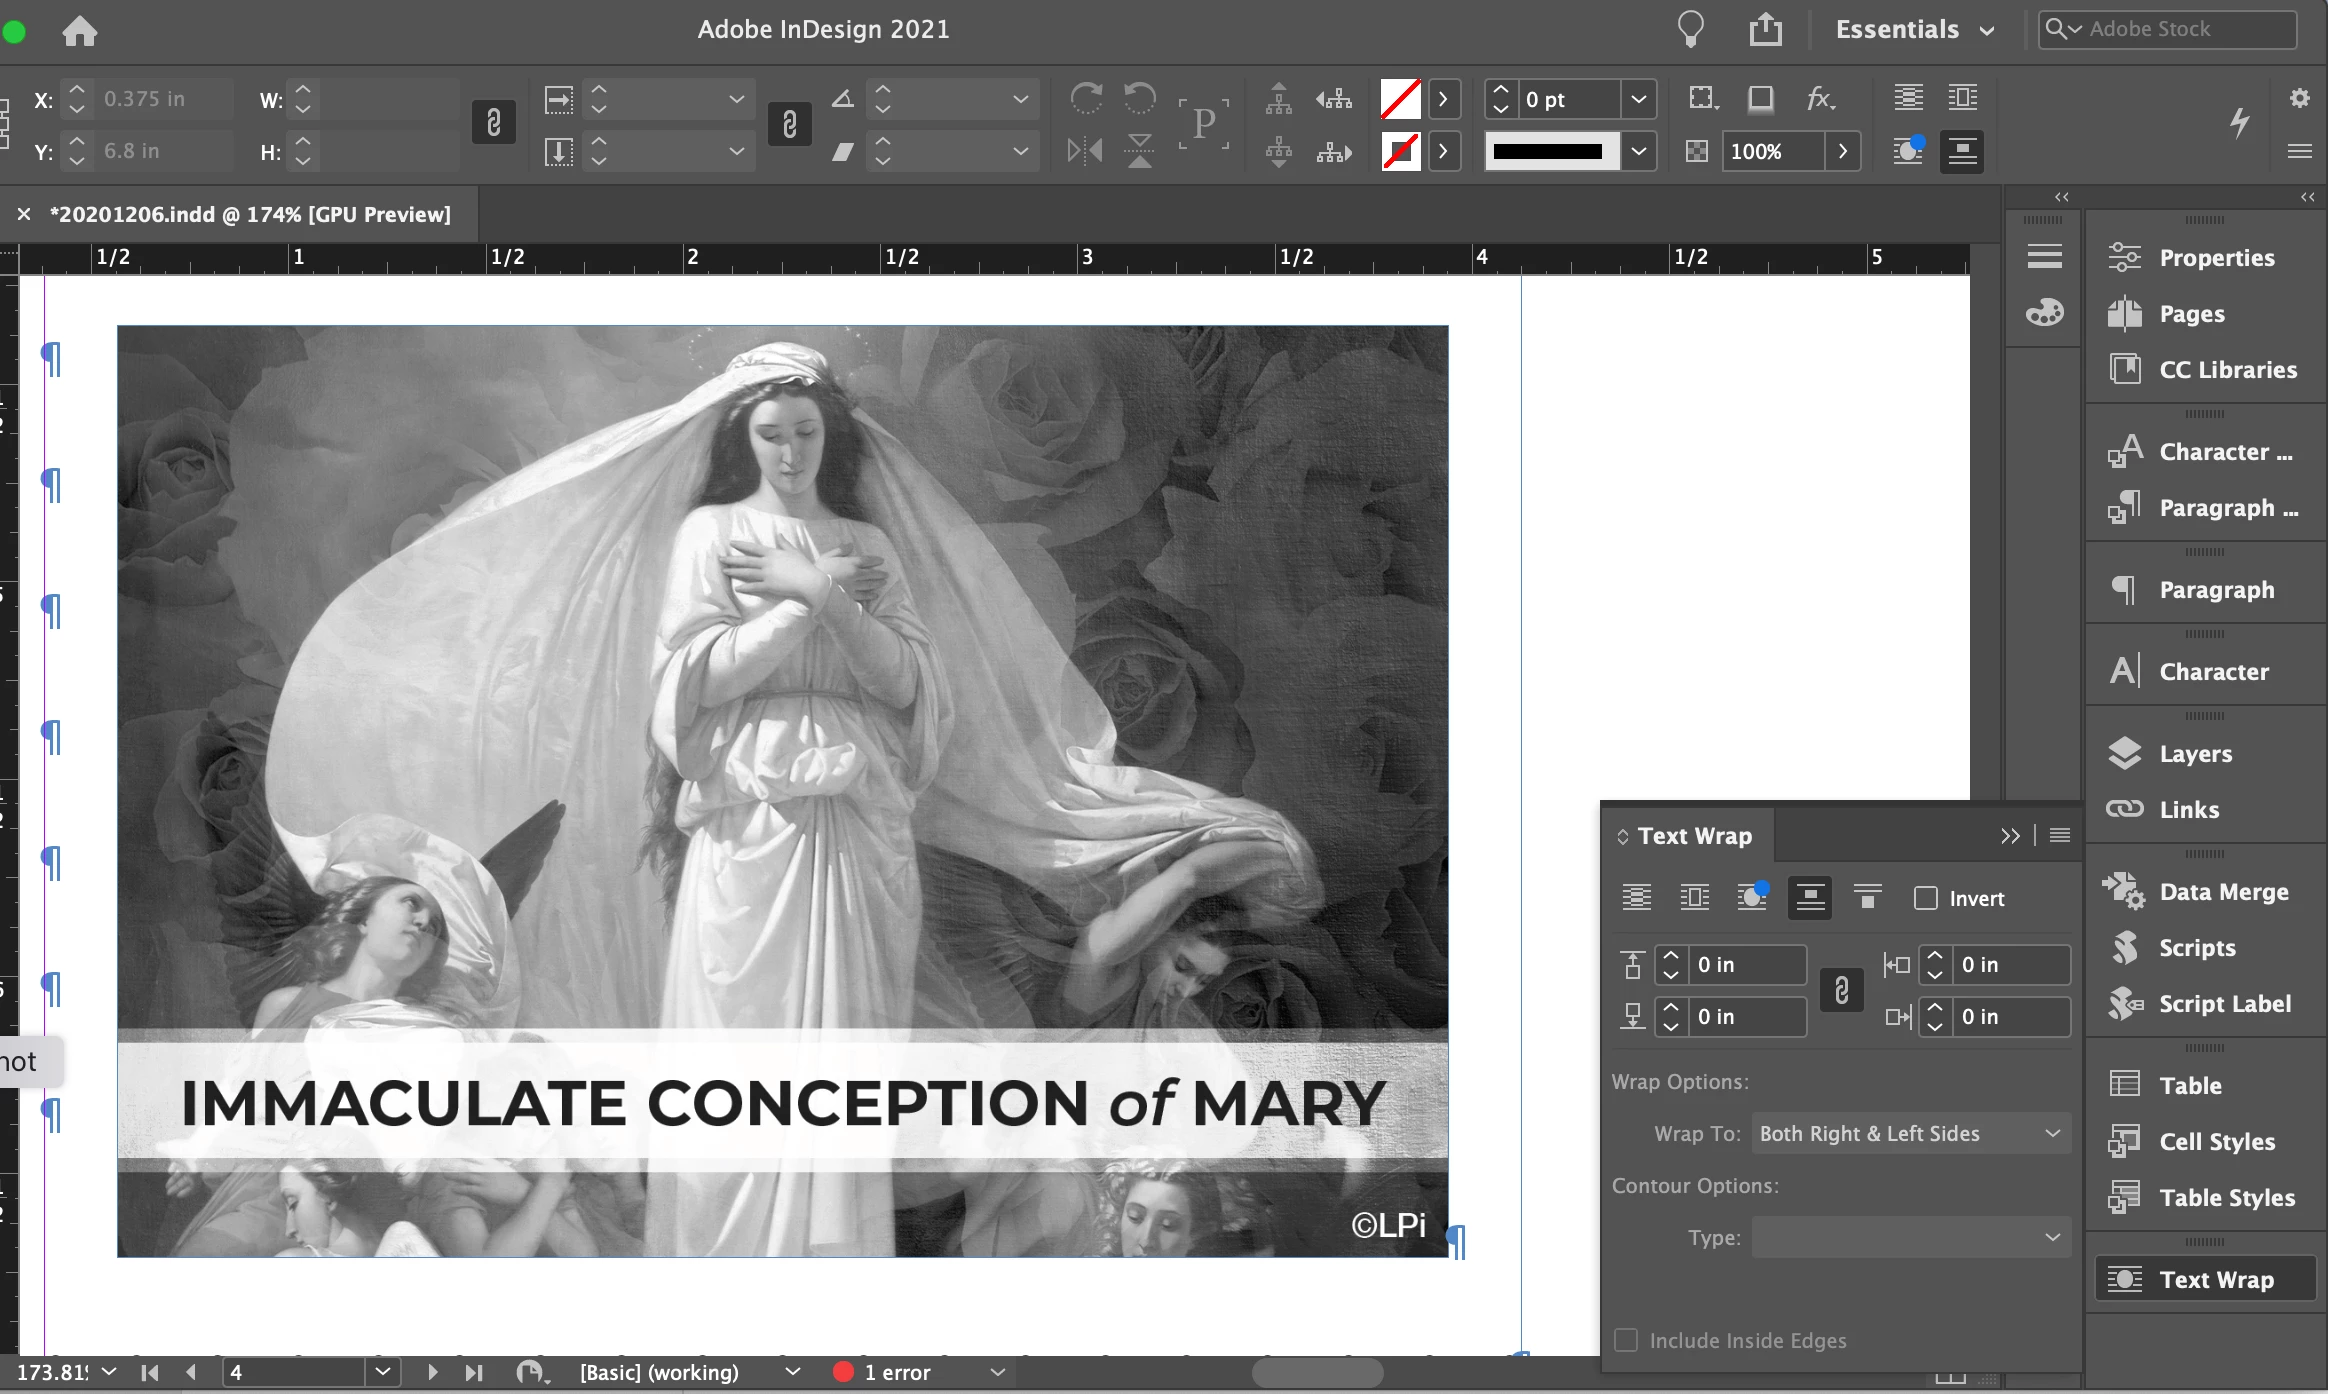
Task: Open the Layers panel
Action: pos(2194,753)
